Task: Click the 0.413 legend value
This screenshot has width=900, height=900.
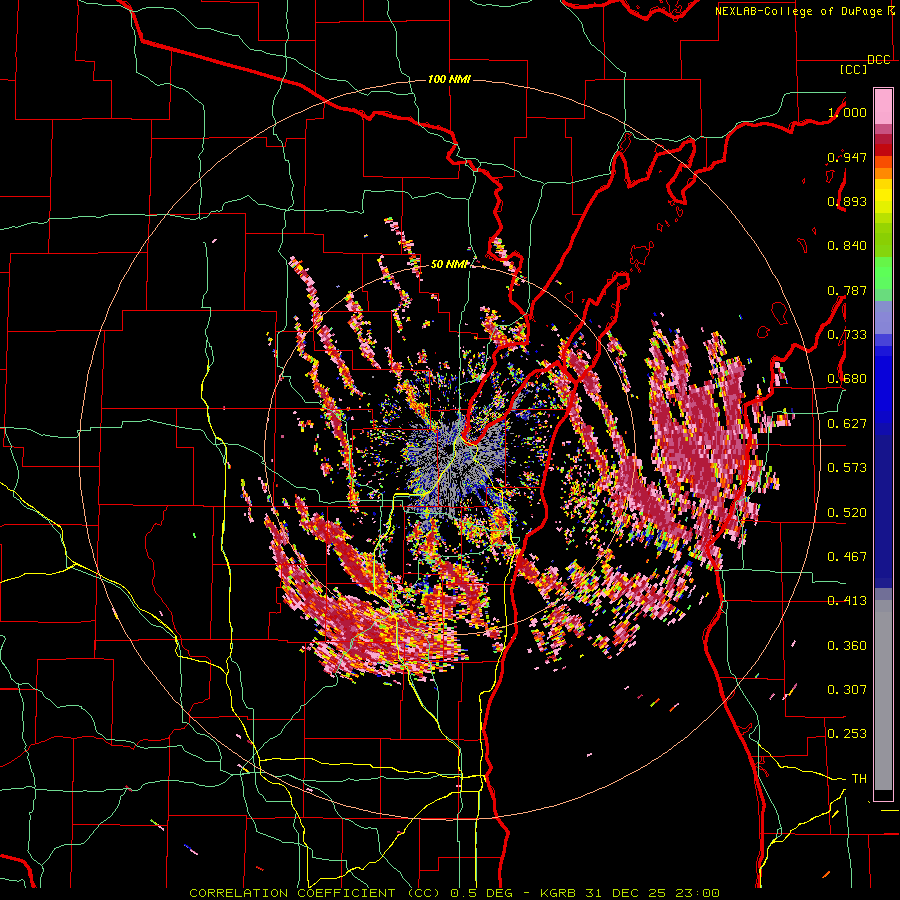Action: click(x=847, y=601)
